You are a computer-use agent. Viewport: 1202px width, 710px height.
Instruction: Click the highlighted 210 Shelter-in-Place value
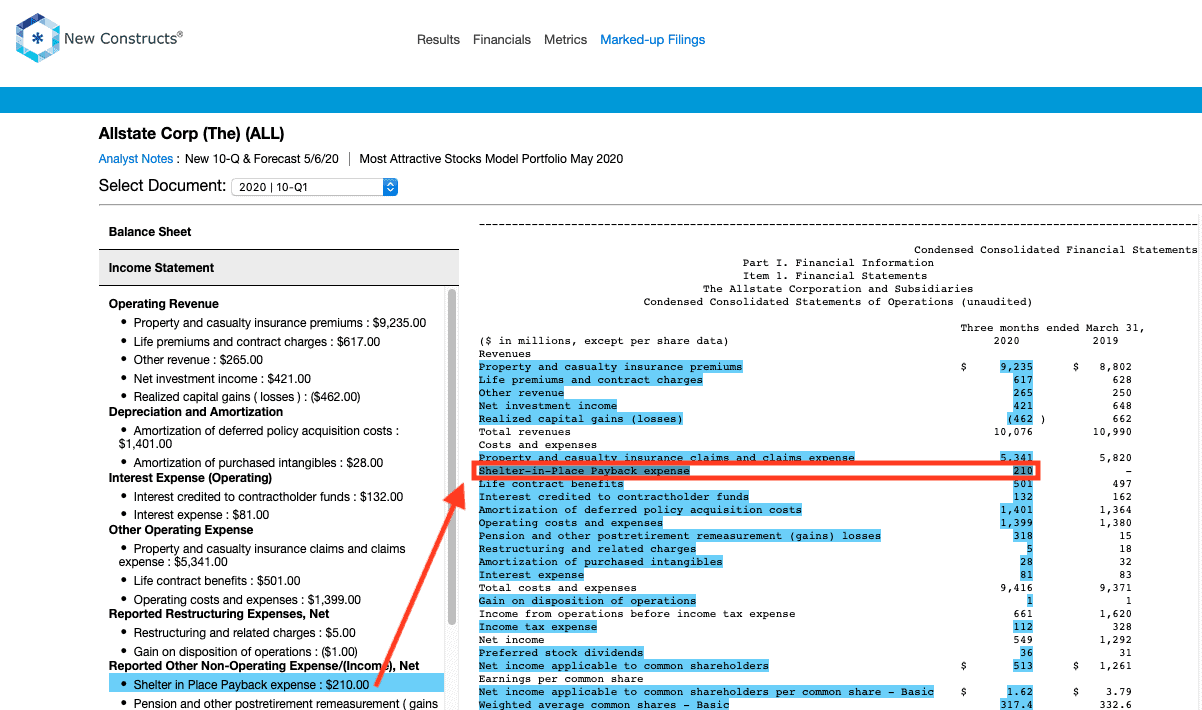pos(1023,471)
